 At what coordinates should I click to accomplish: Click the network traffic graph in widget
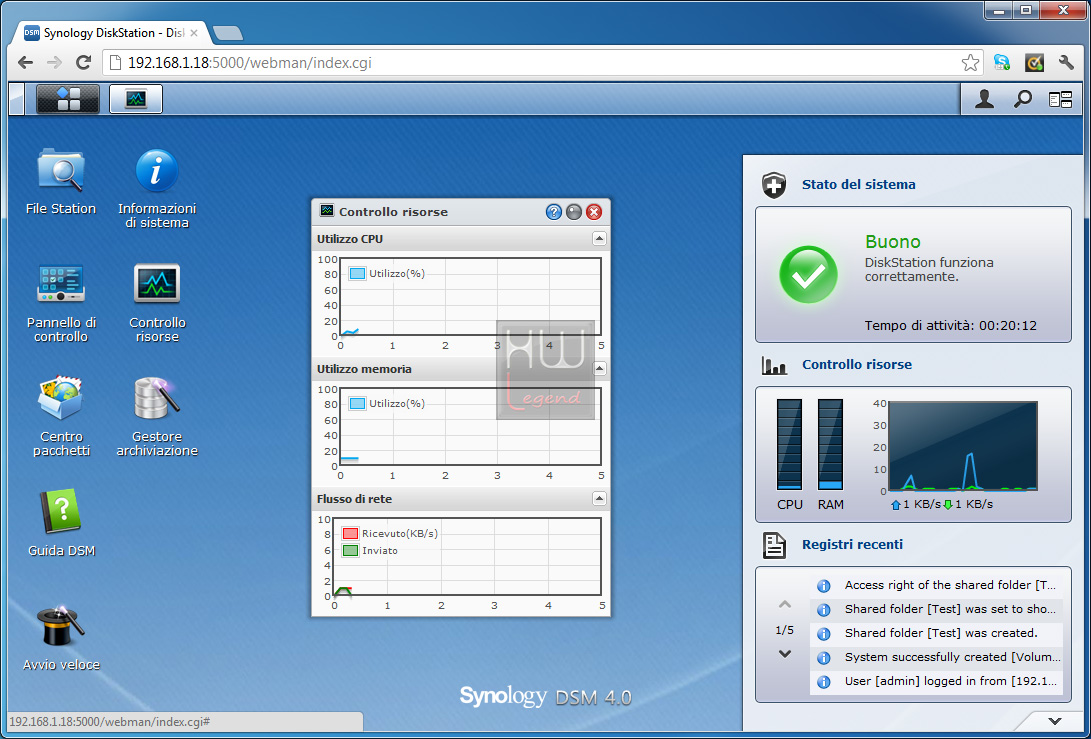(x=963, y=446)
